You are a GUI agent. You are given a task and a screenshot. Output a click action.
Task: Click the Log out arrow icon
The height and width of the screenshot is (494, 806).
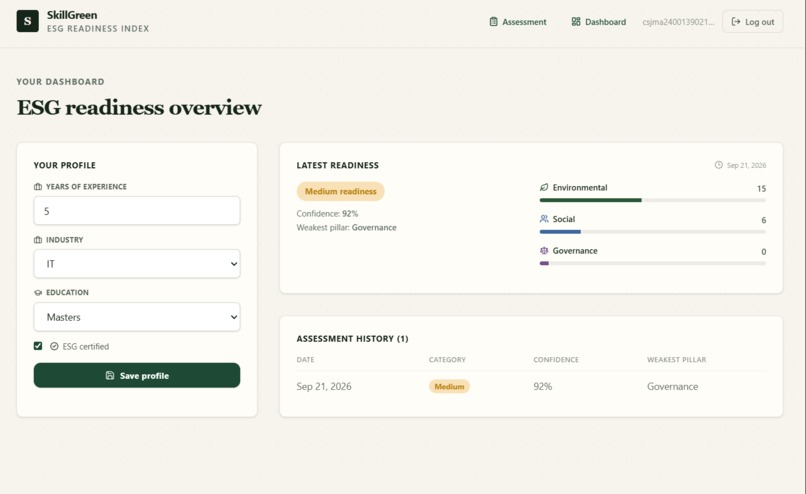[736, 22]
